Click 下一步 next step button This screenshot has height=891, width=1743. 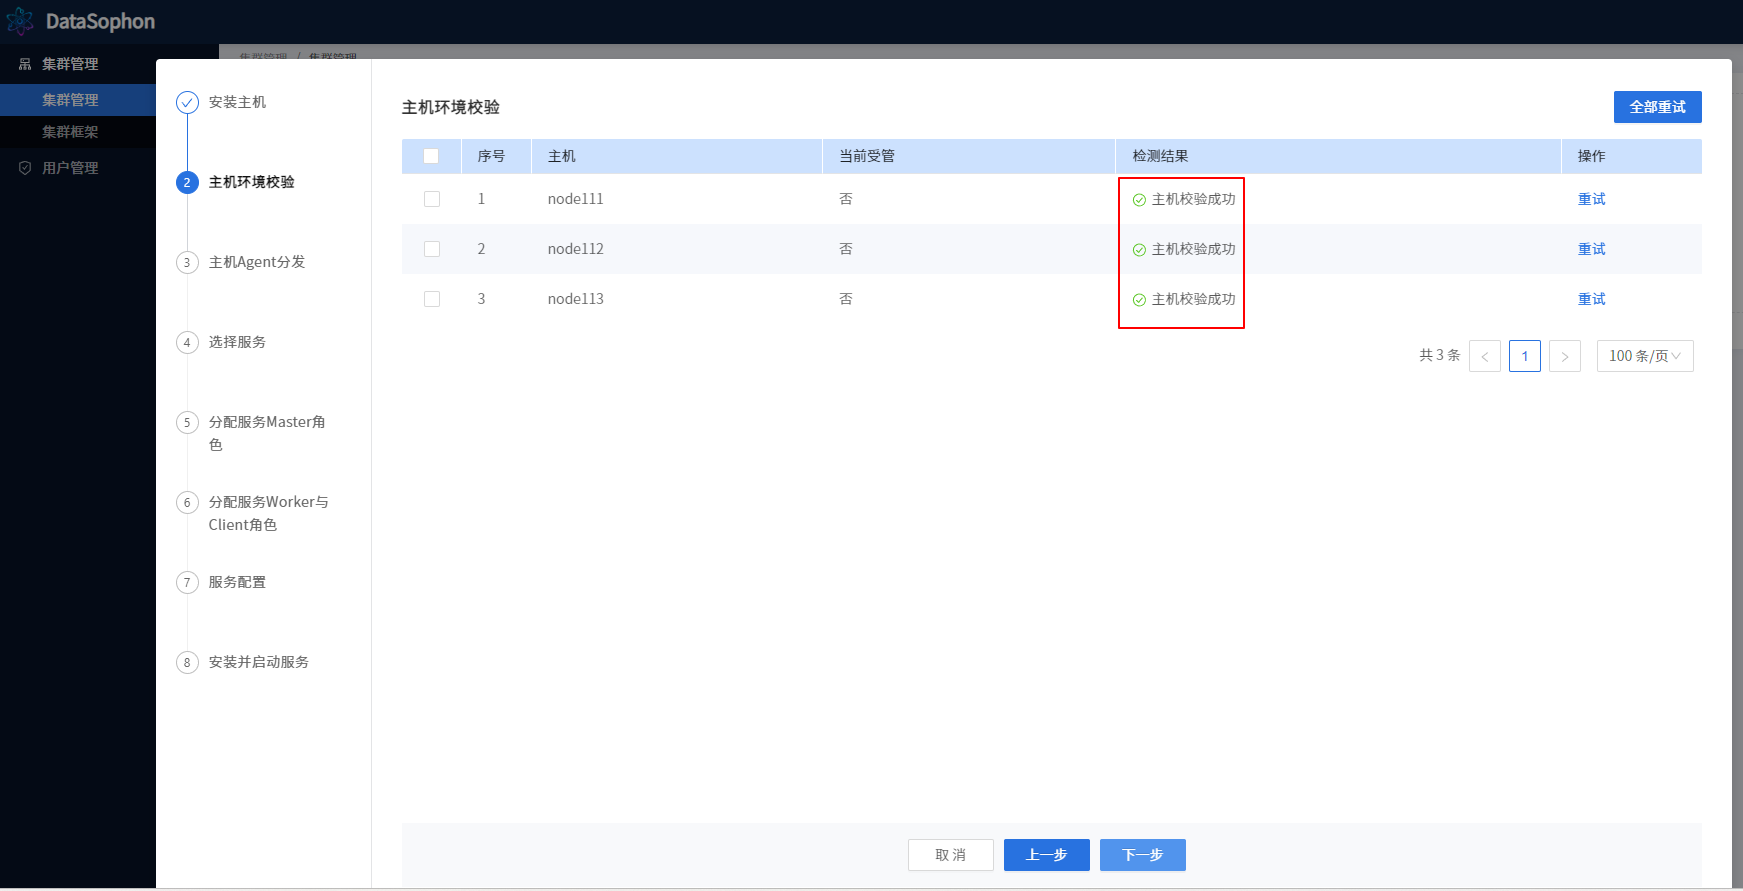1143,855
